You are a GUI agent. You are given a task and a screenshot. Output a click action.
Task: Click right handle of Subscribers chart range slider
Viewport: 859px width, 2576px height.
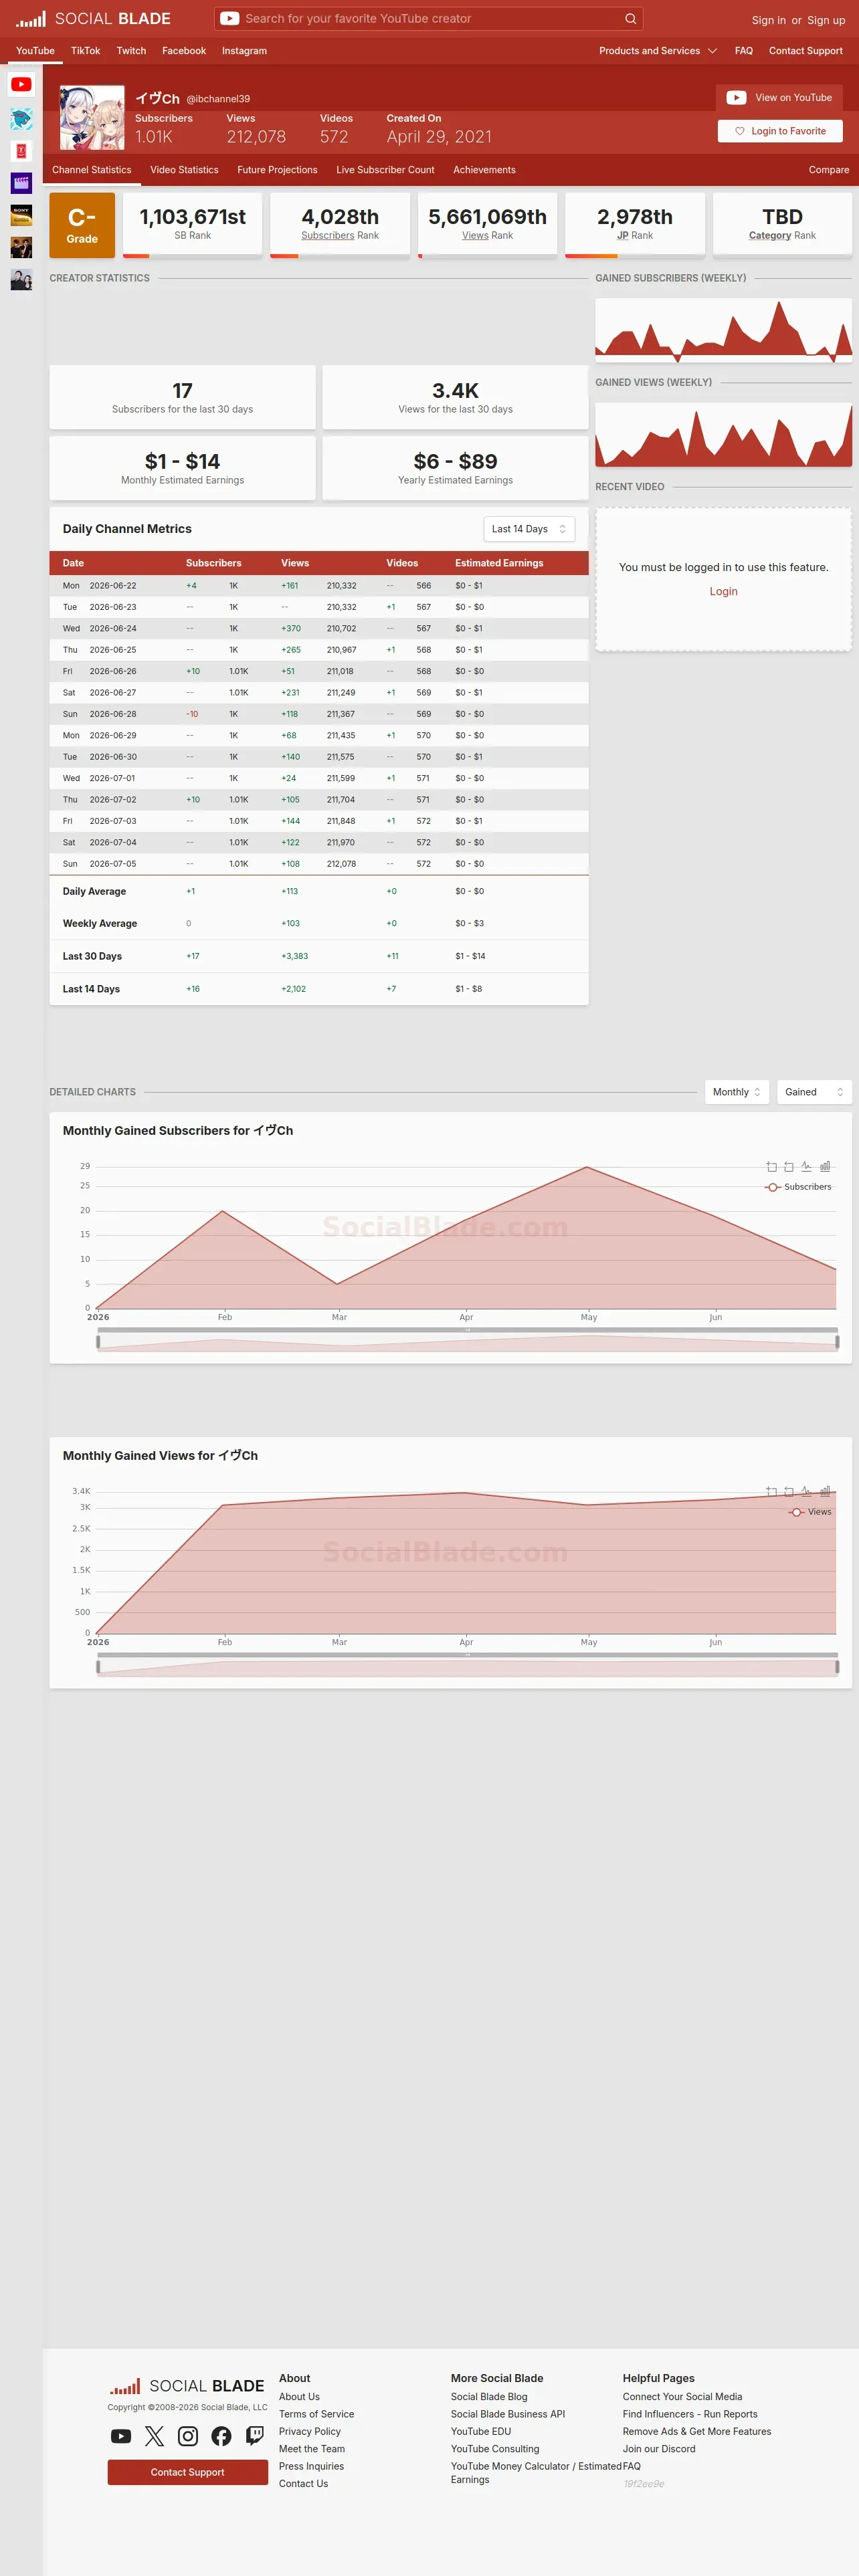click(837, 1341)
